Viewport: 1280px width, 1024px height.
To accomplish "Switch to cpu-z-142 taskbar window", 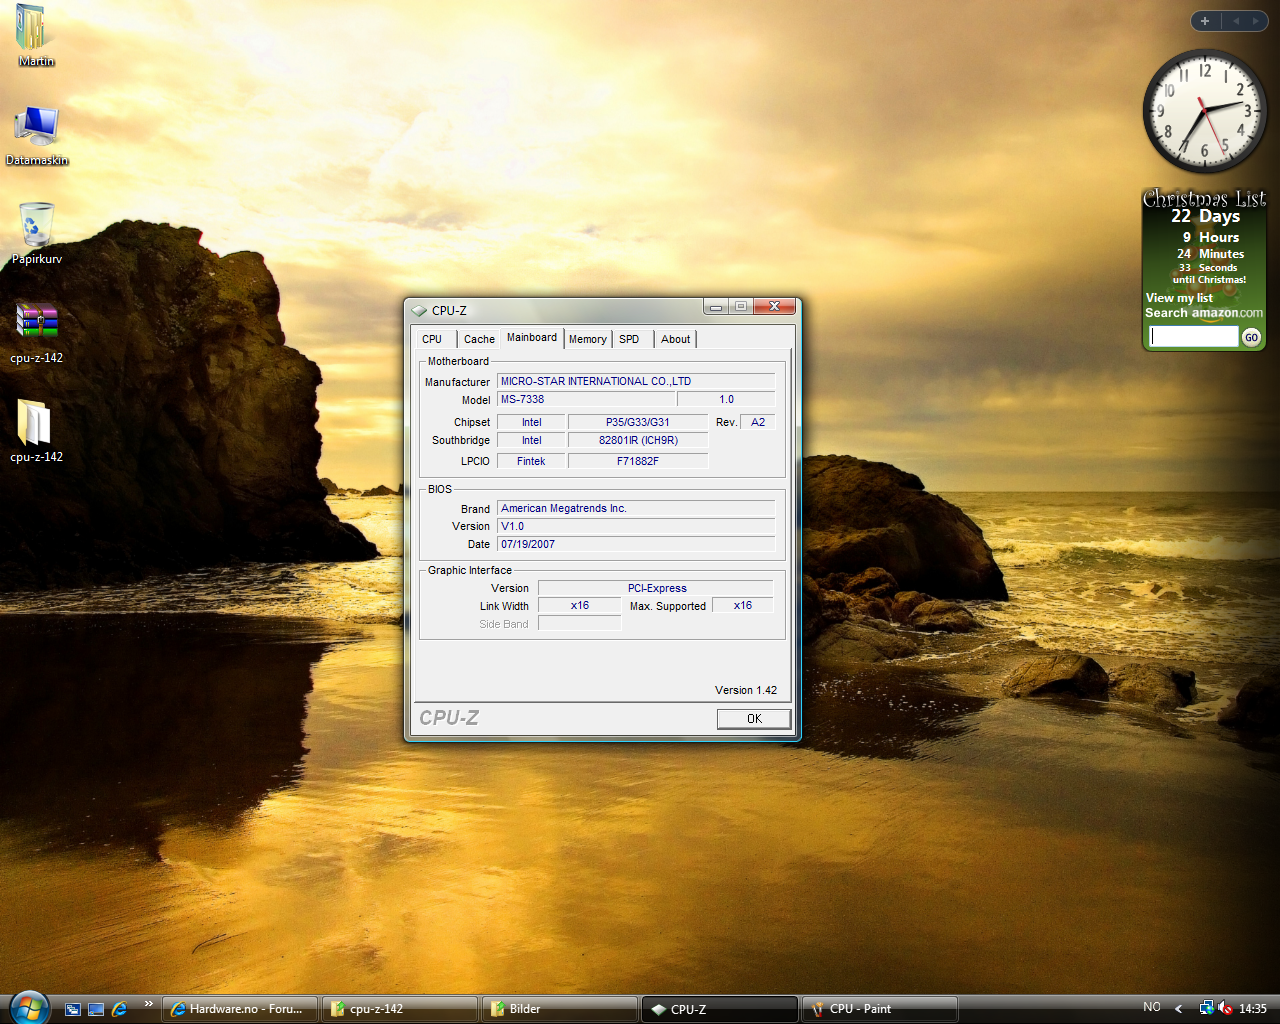I will [400, 1009].
